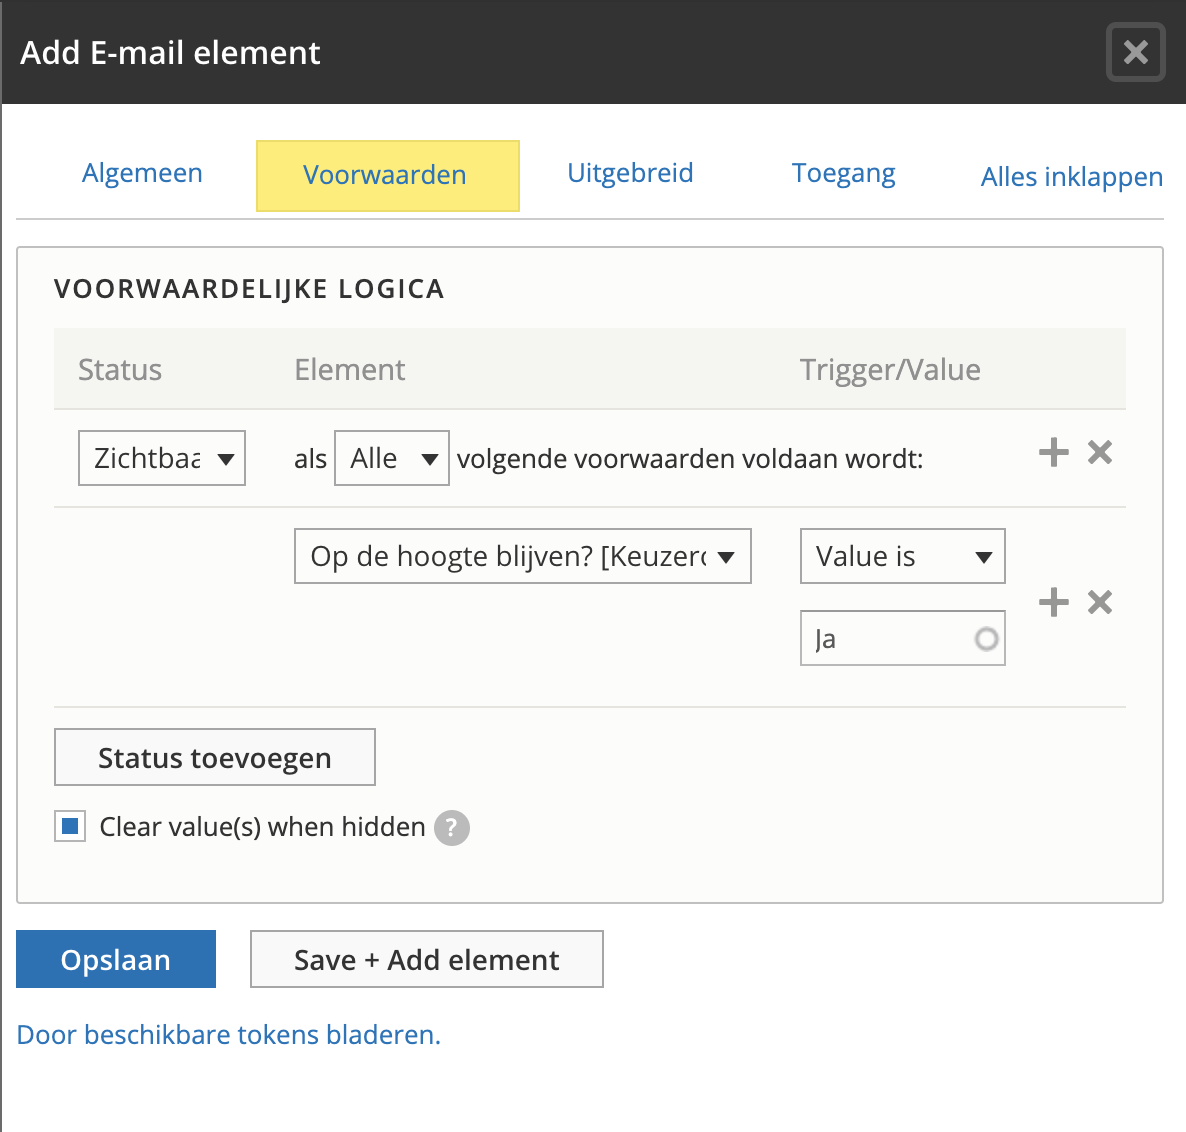Select the Voorwaarden tab

(386, 175)
